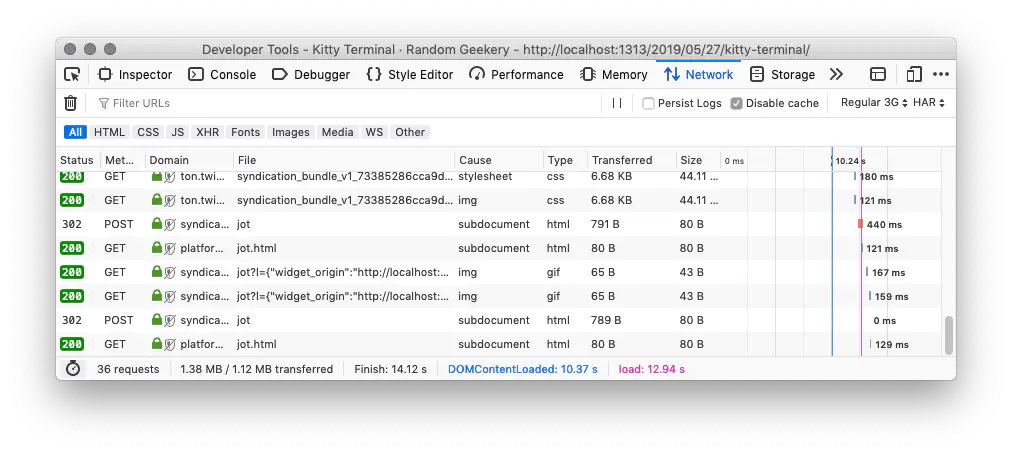Switch to the Console tab
The width and height of the screenshot is (1012, 454).
[x=222, y=74]
